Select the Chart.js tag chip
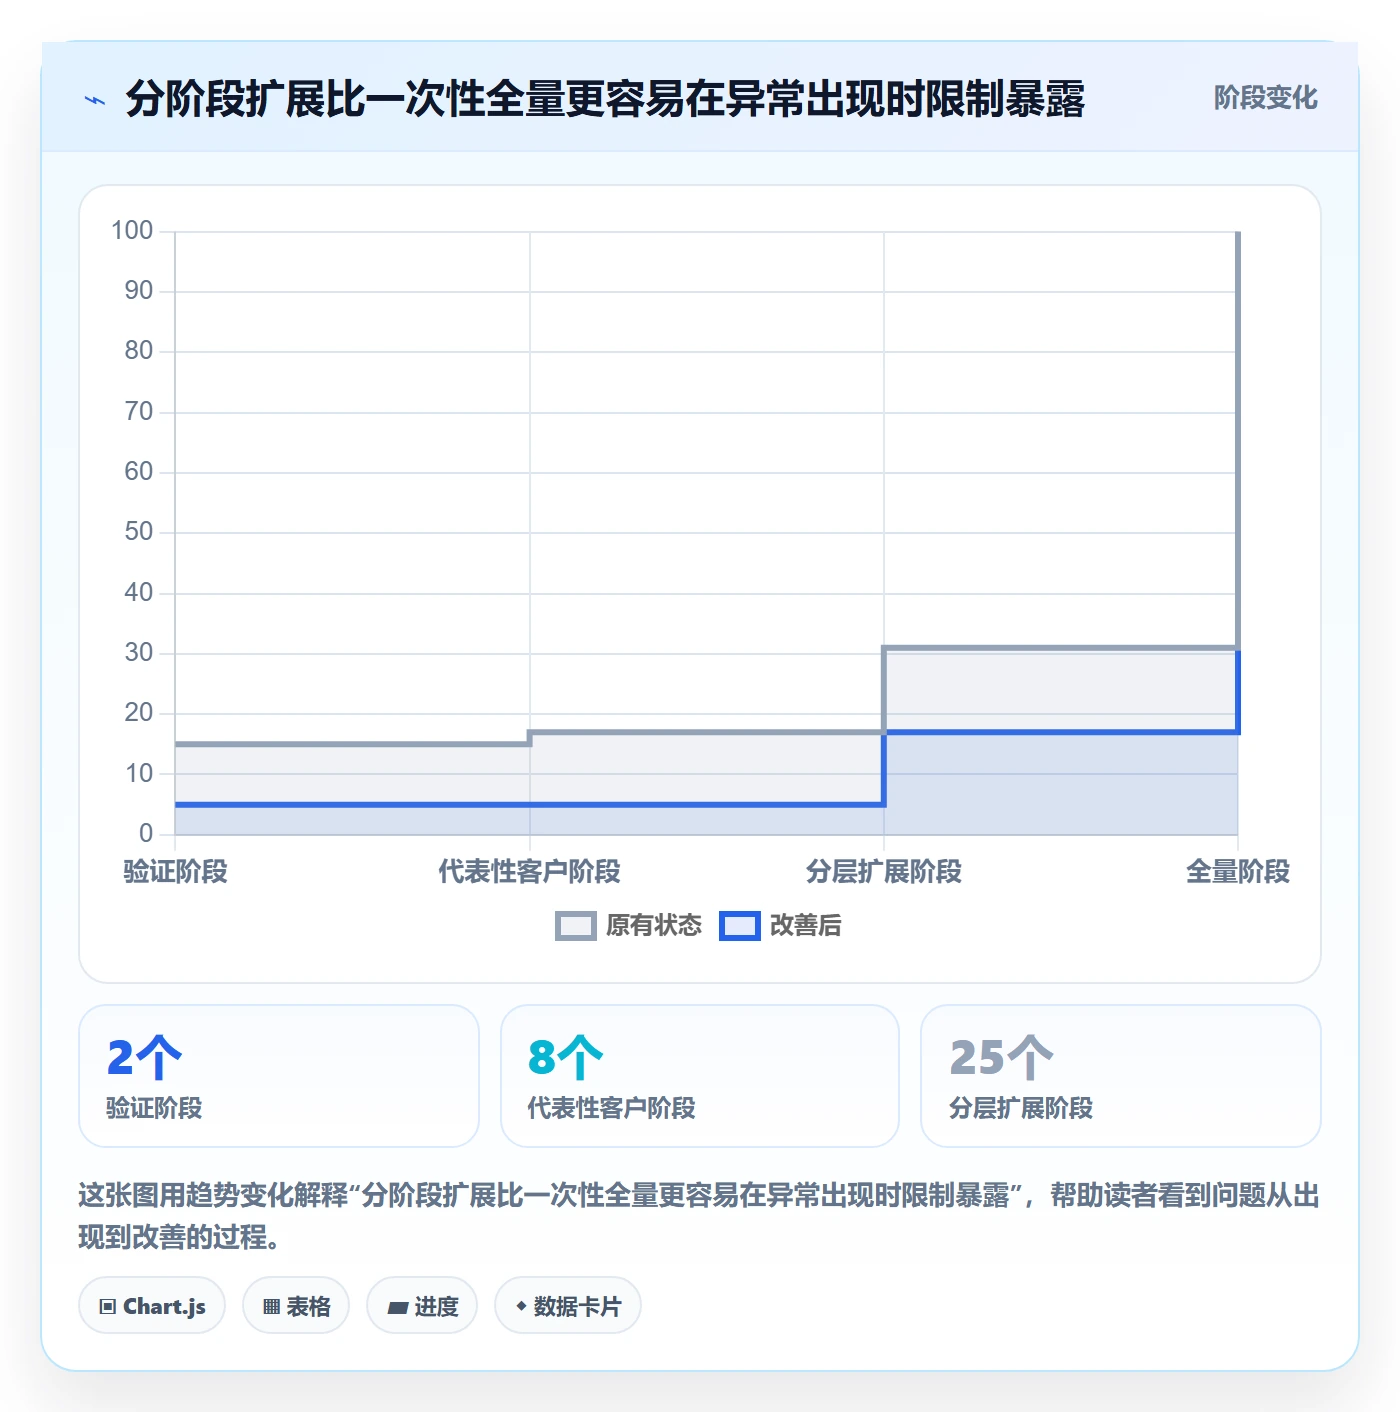The height and width of the screenshot is (1412, 1400). click(x=152, y=1306)
